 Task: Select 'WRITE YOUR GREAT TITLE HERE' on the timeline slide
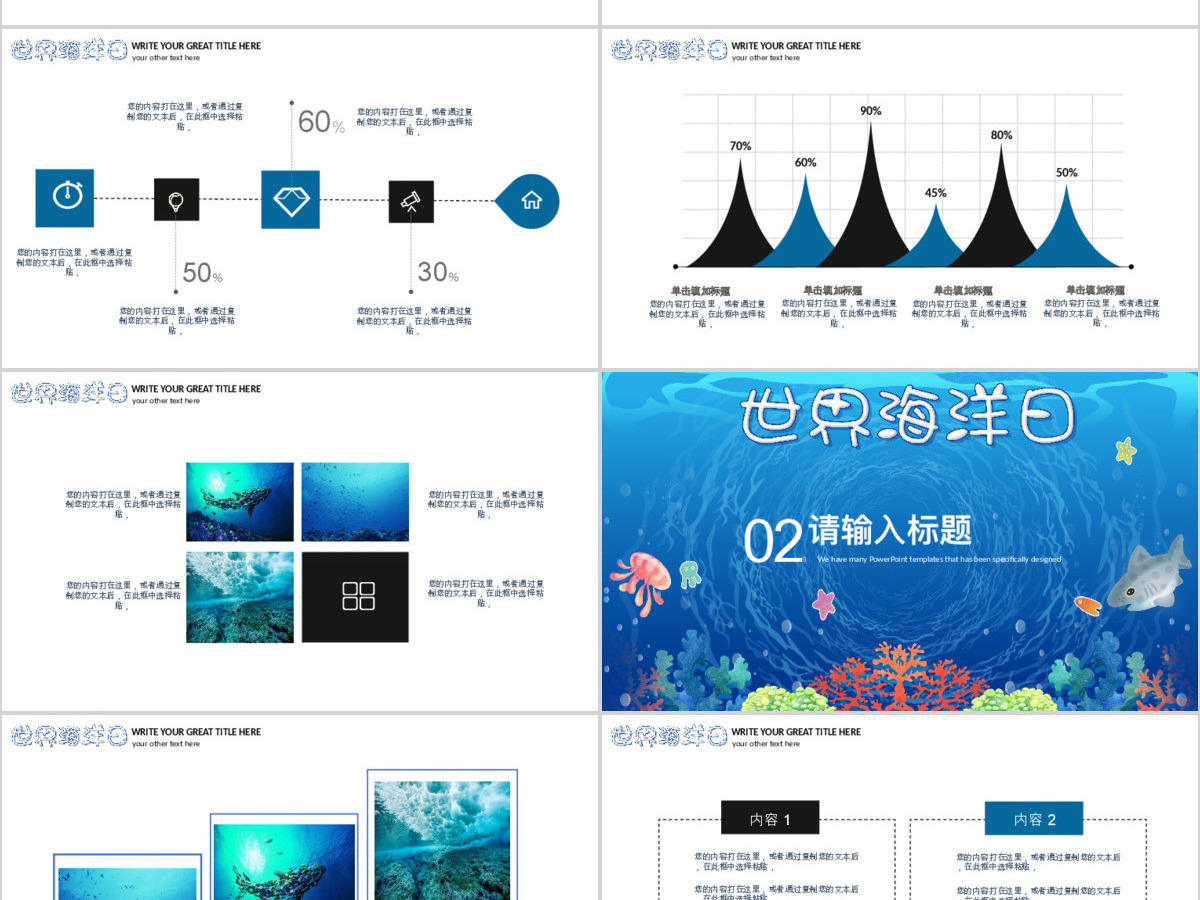(x=196, y=46)
